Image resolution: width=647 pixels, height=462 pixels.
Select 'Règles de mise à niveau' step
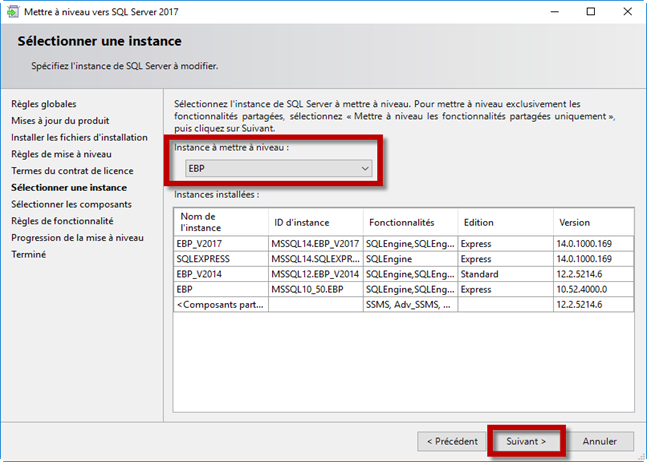click(x=61, y=154)
